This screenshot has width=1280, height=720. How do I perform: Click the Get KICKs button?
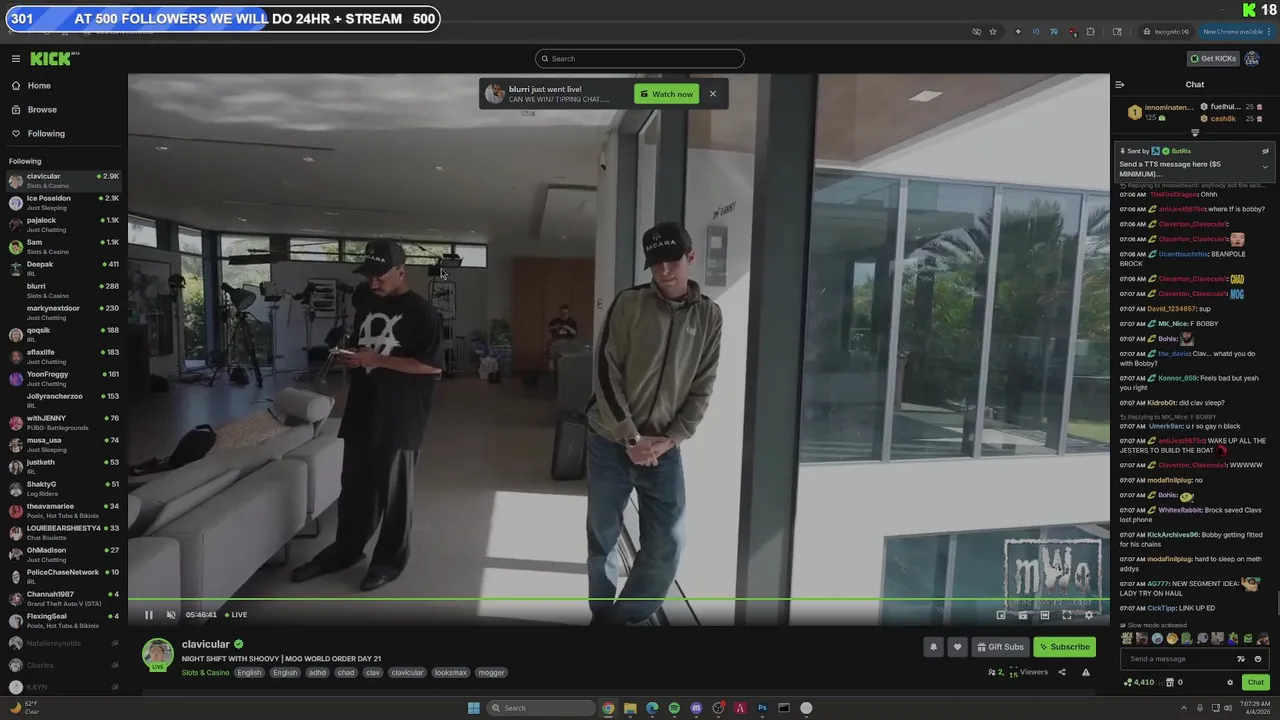[1213, 59]
